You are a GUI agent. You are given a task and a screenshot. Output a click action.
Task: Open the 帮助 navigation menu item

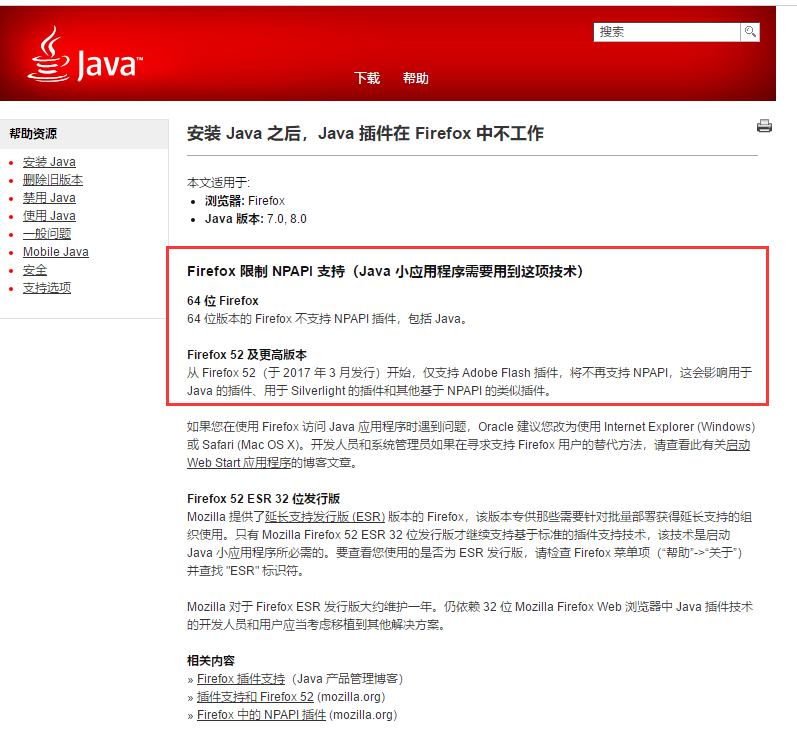tap(415, 78)
